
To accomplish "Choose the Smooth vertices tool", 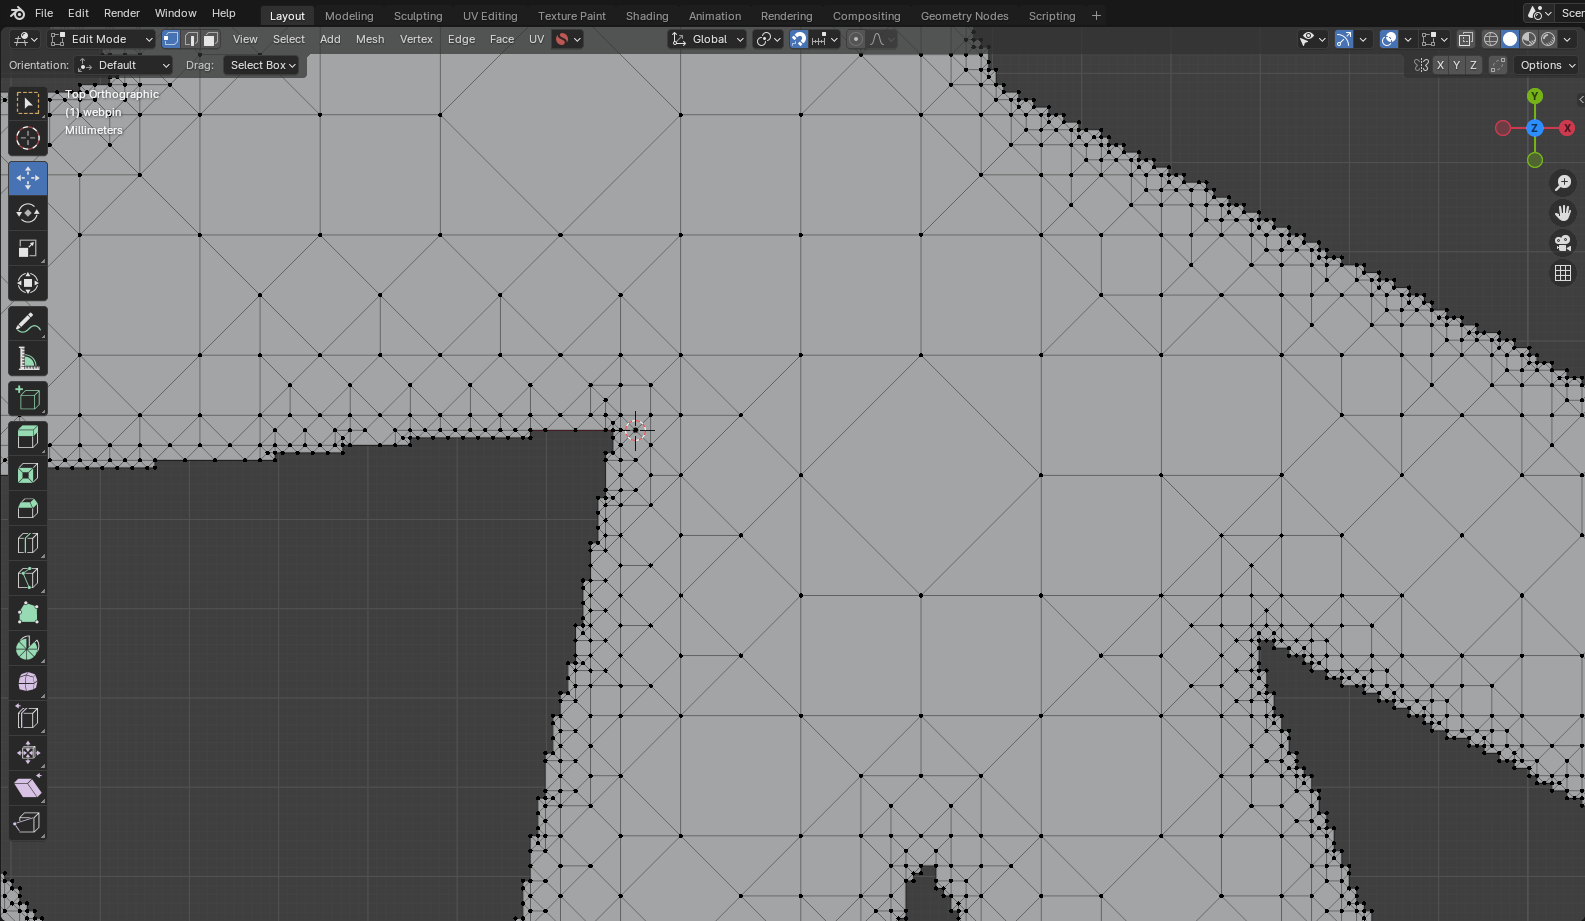I will (x=28, y=683).
